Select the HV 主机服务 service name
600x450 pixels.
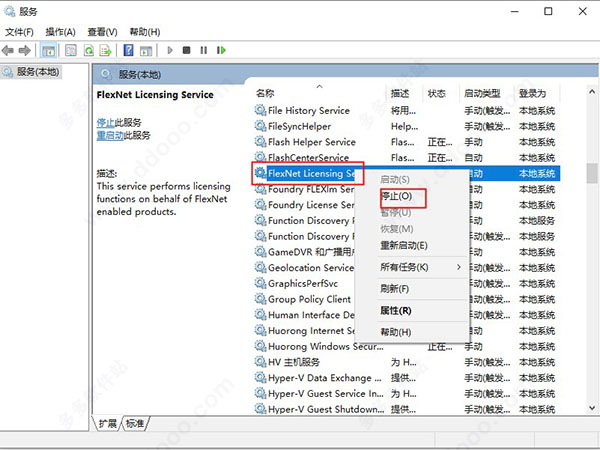293,362
